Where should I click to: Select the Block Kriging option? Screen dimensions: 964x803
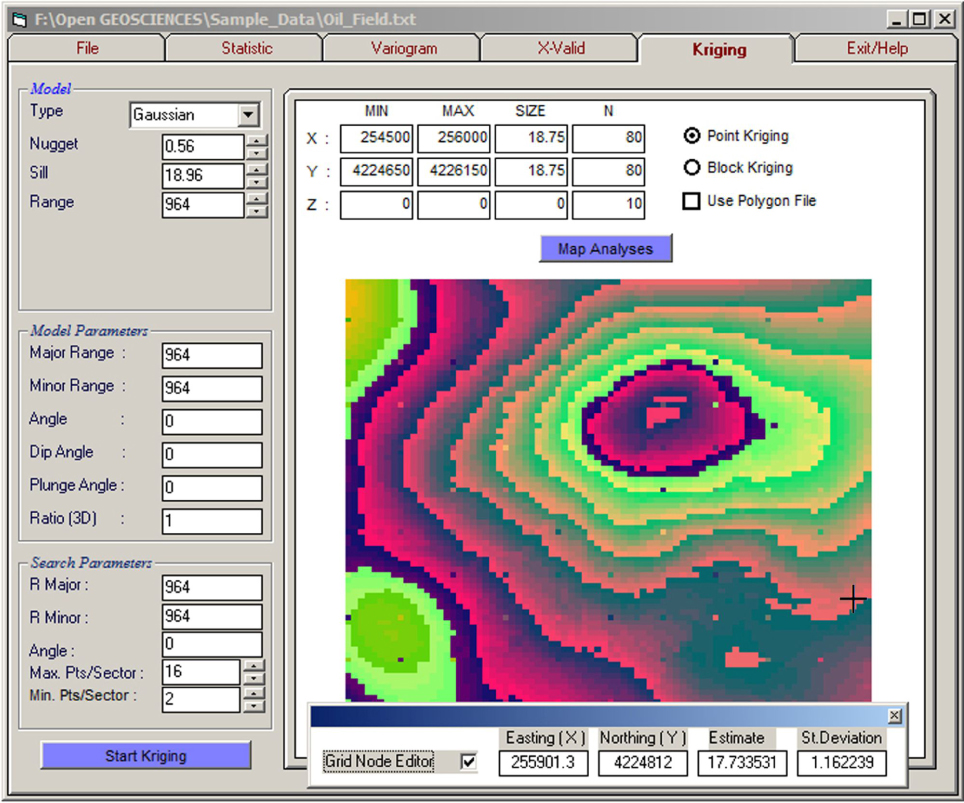tap(691, 168)
